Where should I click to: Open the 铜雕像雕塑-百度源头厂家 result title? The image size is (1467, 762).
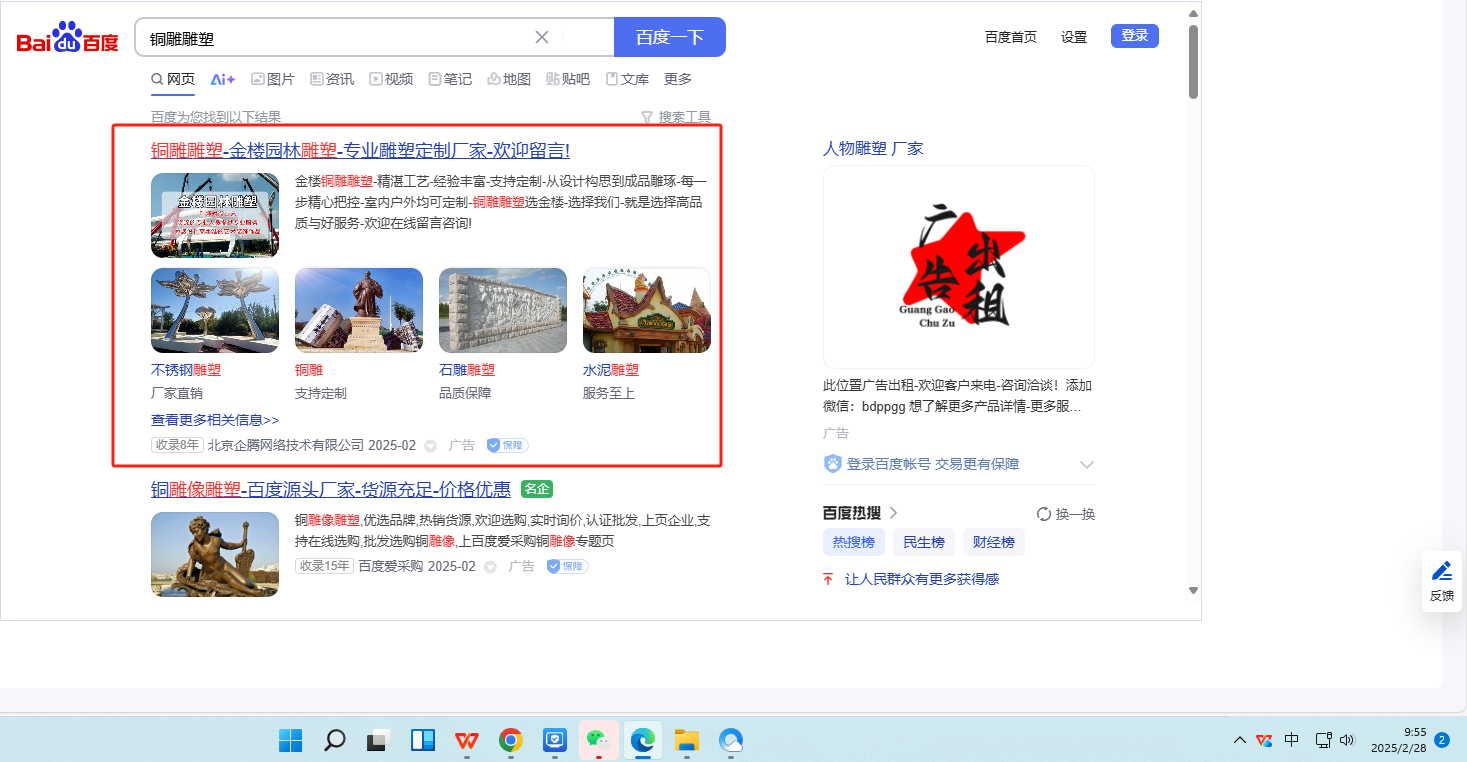pyautogui.click(x=331, y=489)
